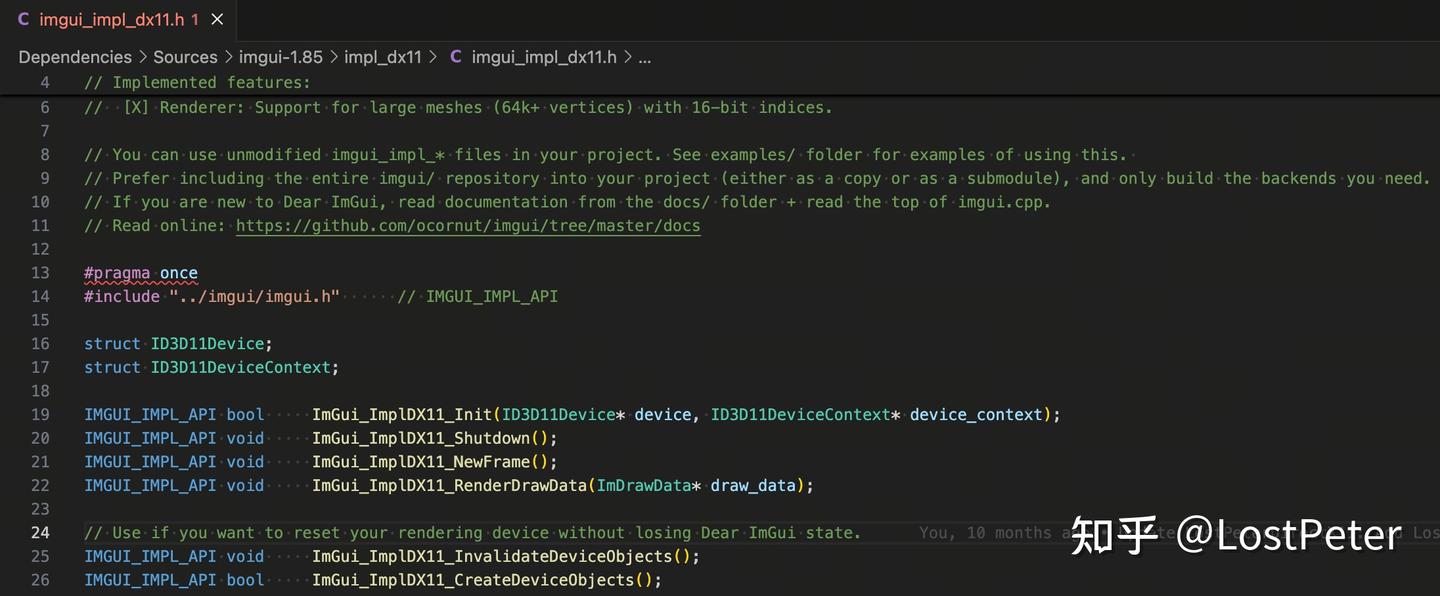This screenshot has height=596, width=1440.
Task: Select the imgui_impl_dx11.h editor tab
Action: click(110, 18)
